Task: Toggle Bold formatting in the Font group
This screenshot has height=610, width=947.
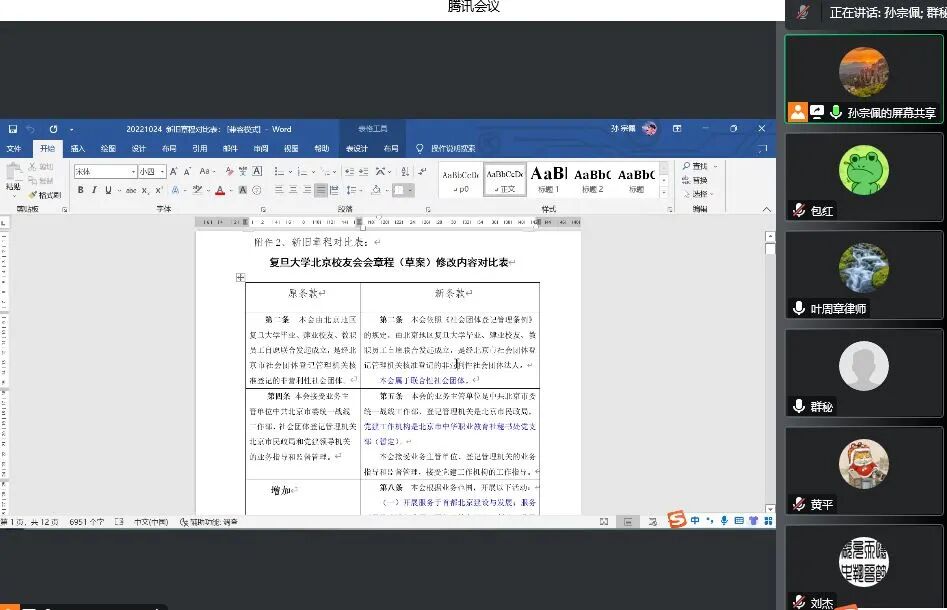Action: pyautogui.click(x=81, y=190)
